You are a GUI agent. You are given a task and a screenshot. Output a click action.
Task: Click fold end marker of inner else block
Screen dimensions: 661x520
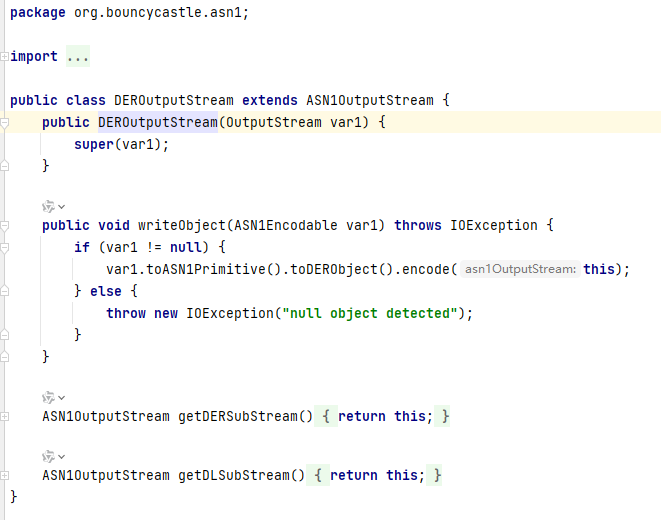[4, 335]
